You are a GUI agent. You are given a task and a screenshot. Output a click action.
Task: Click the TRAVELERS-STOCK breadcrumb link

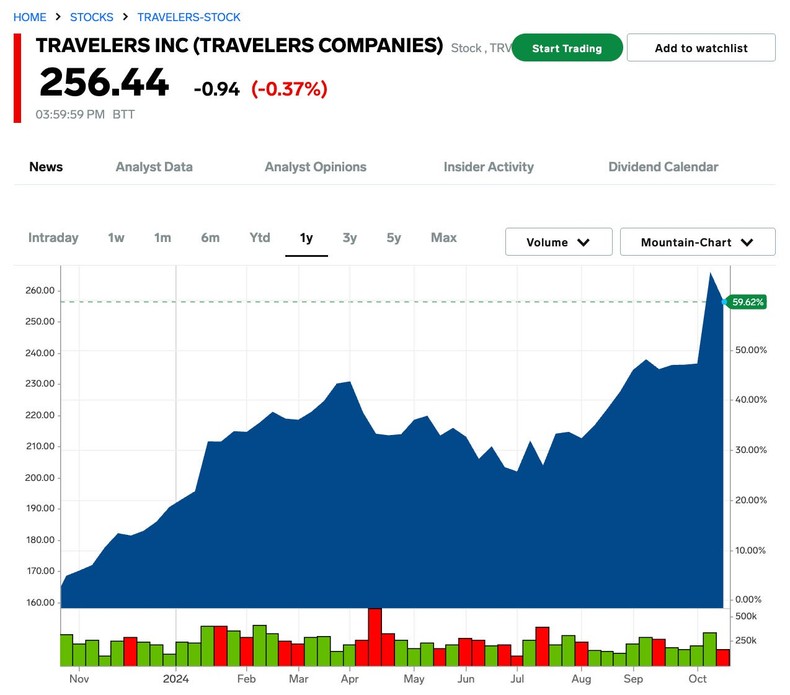(x=188, y=17)
